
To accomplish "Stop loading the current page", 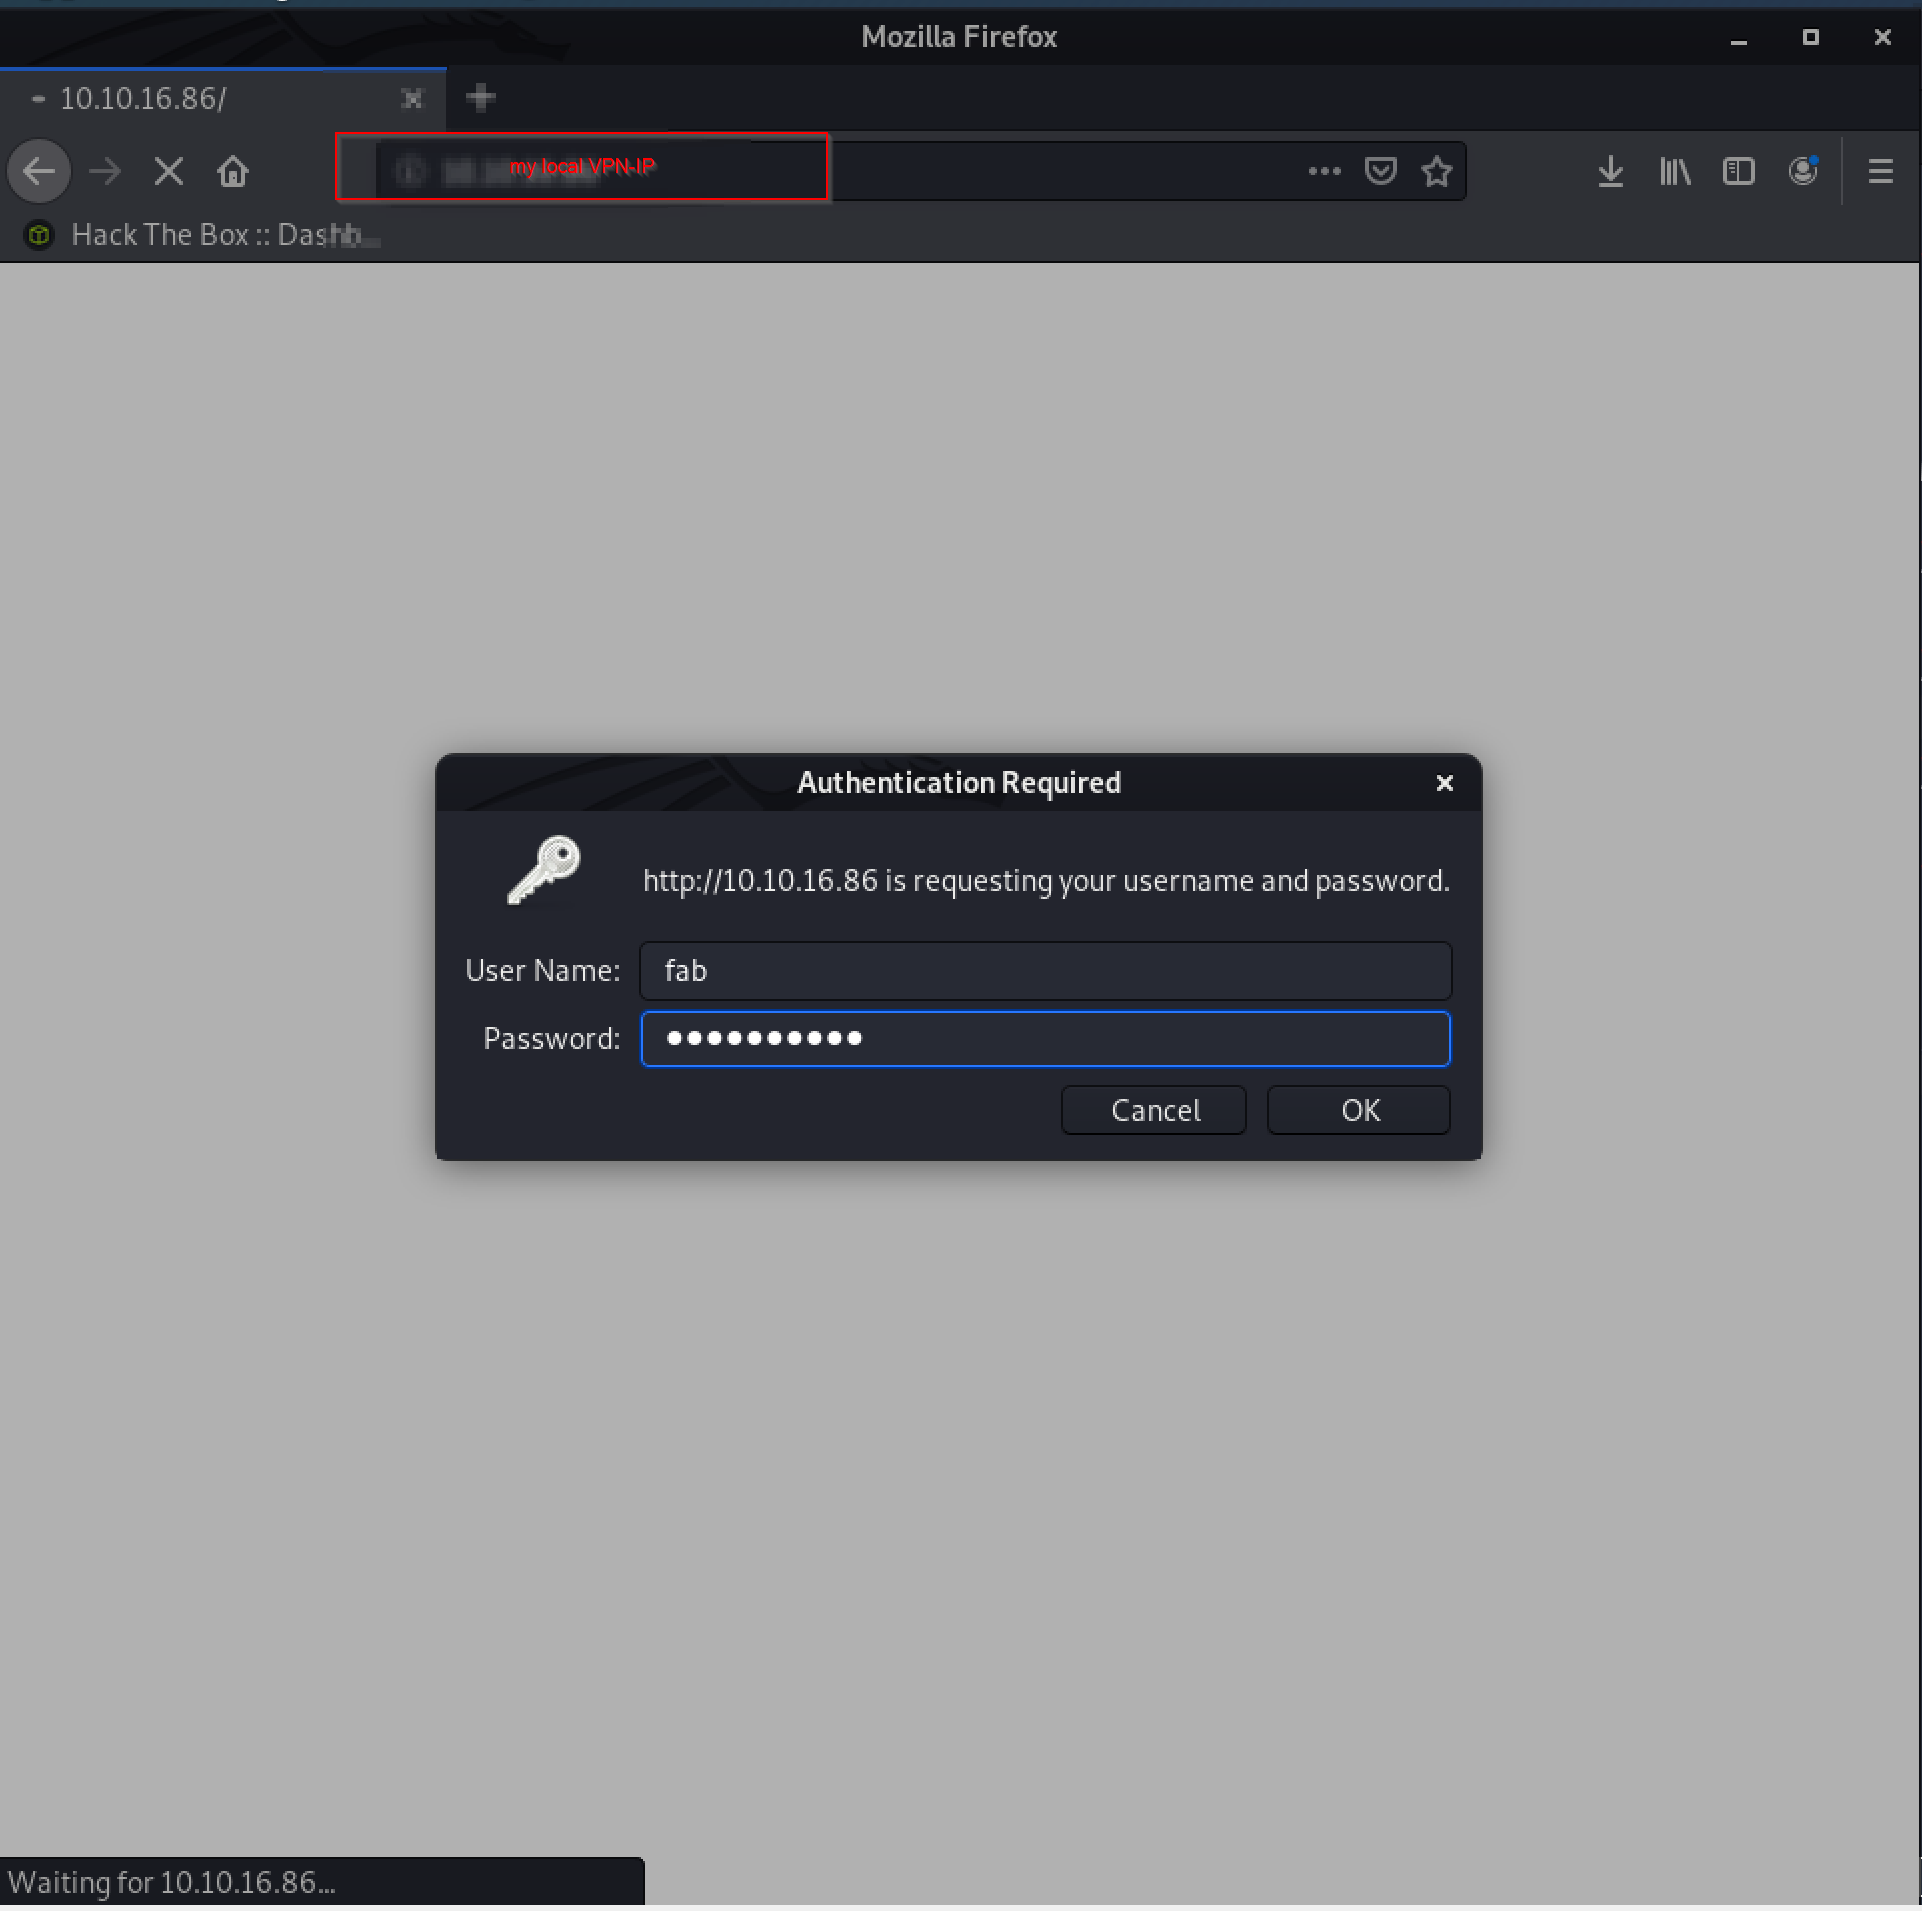I will 169,172.
